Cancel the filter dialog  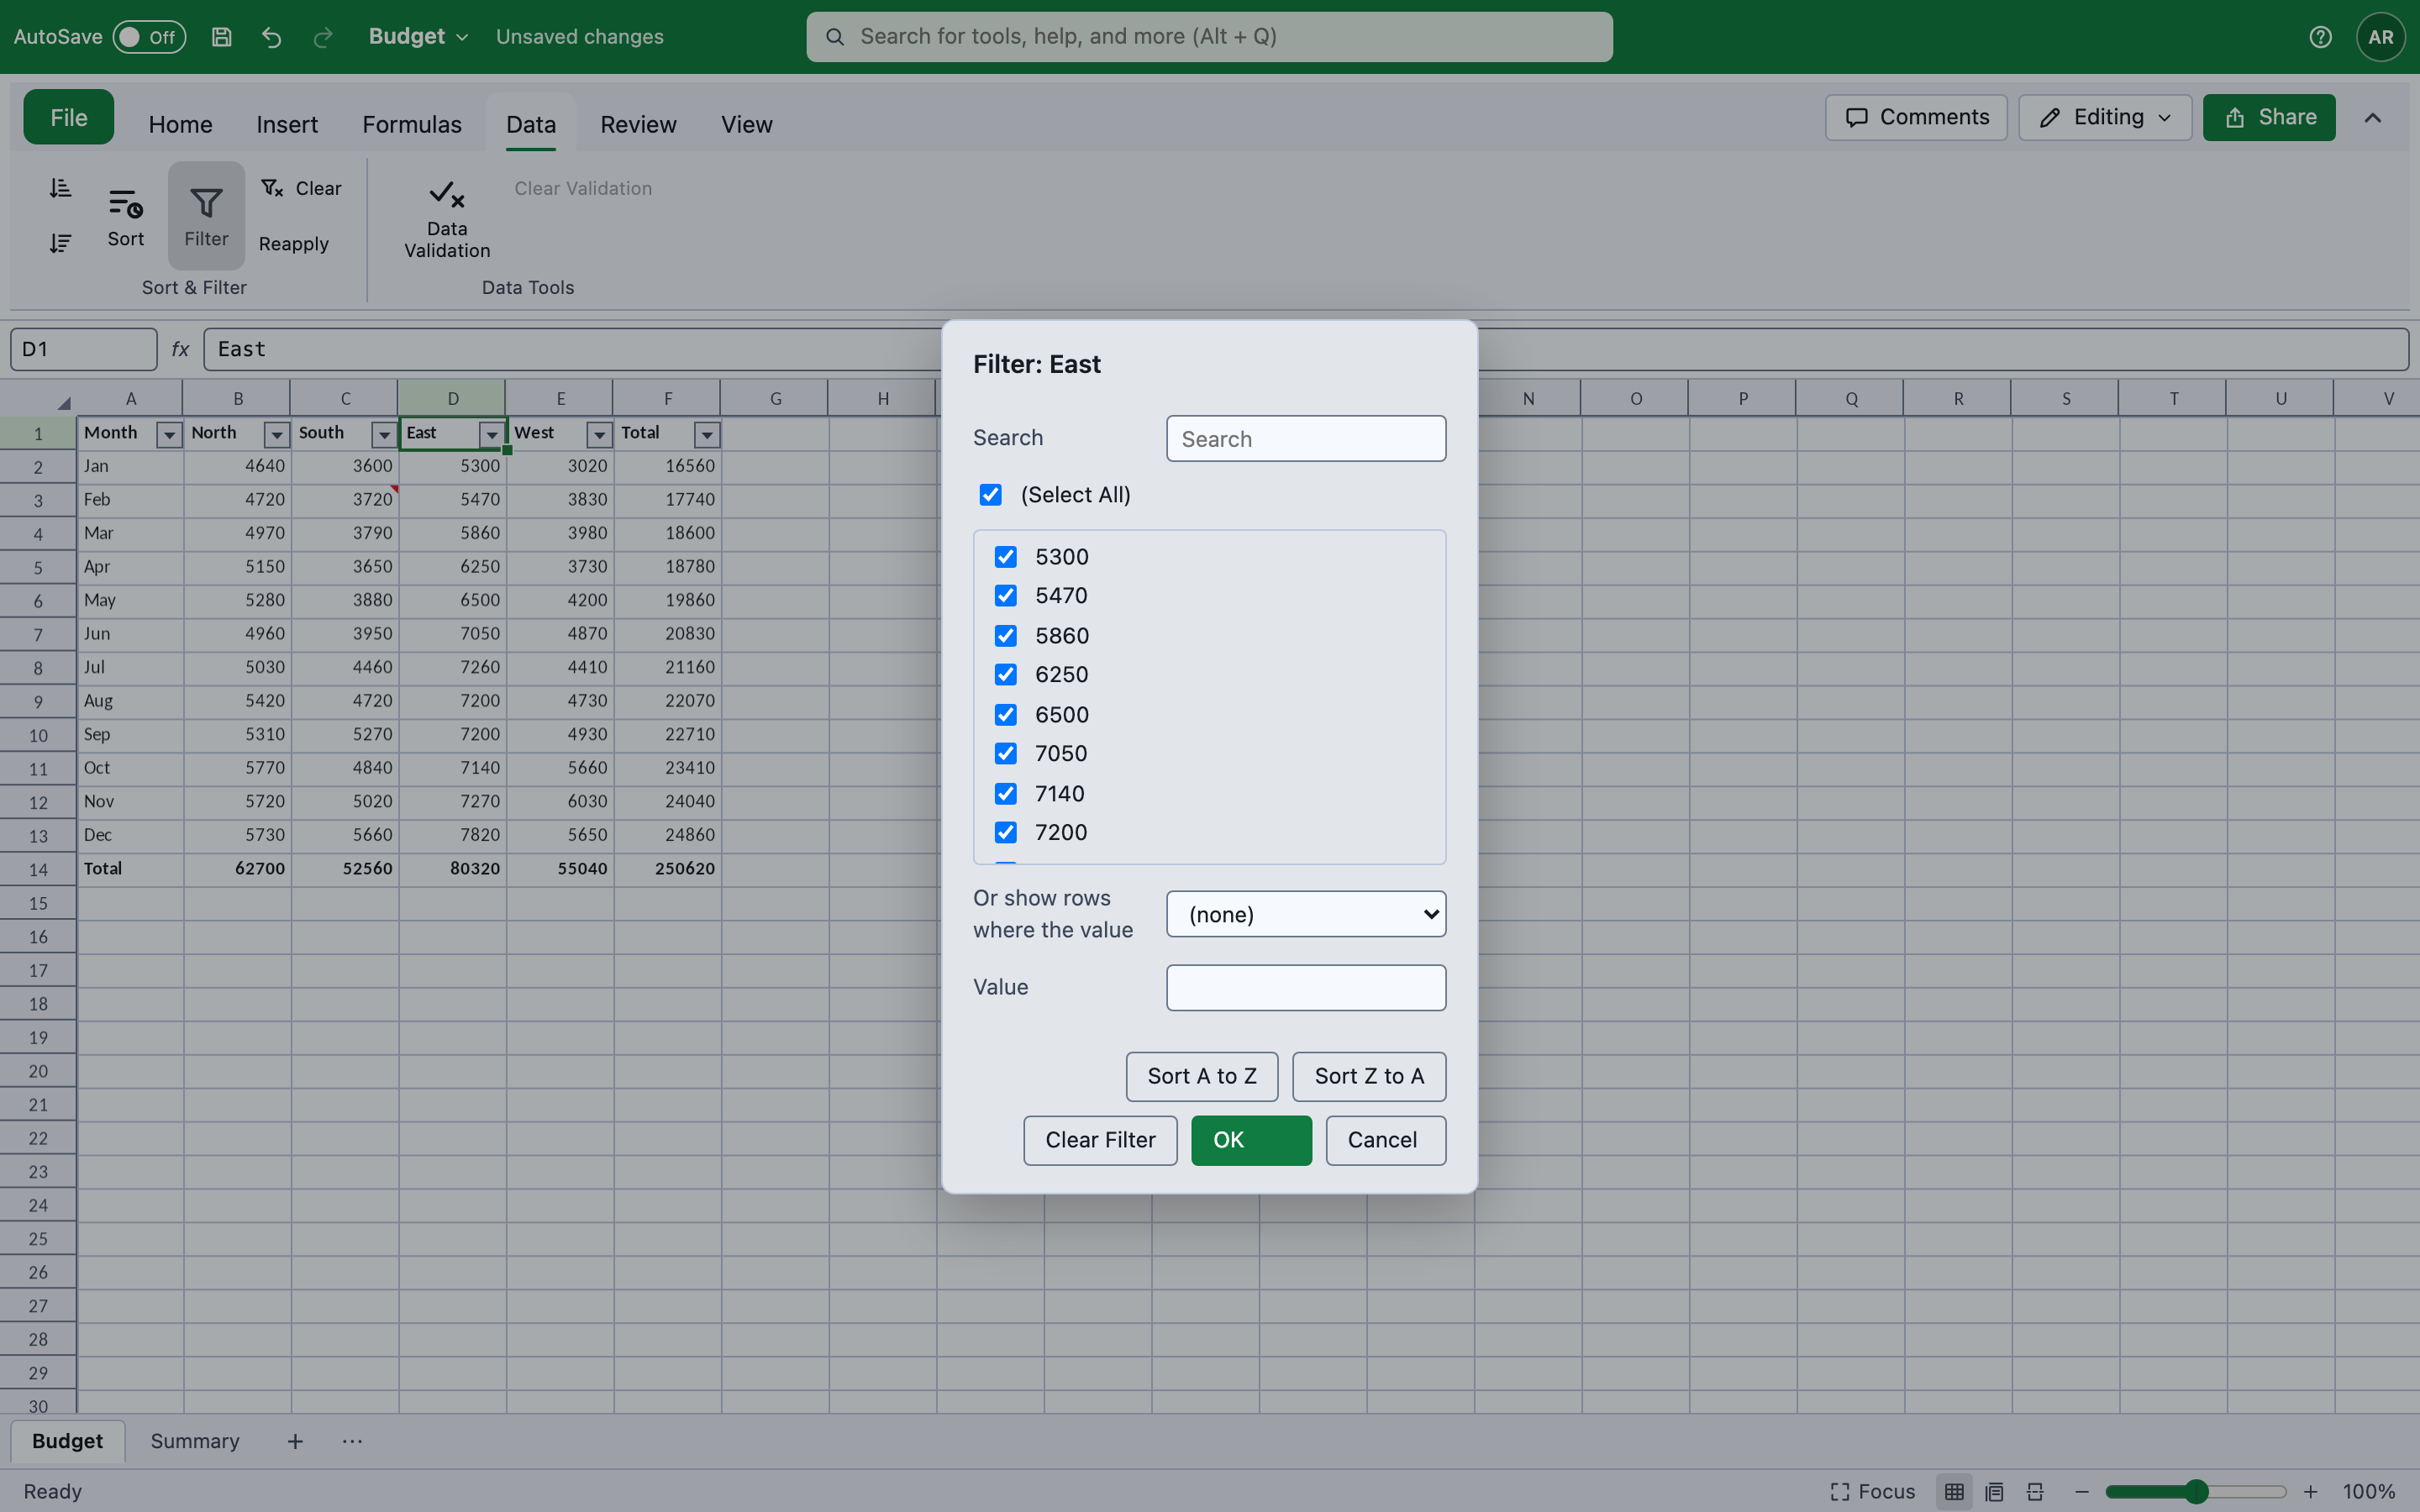tap(1386, 1141)
